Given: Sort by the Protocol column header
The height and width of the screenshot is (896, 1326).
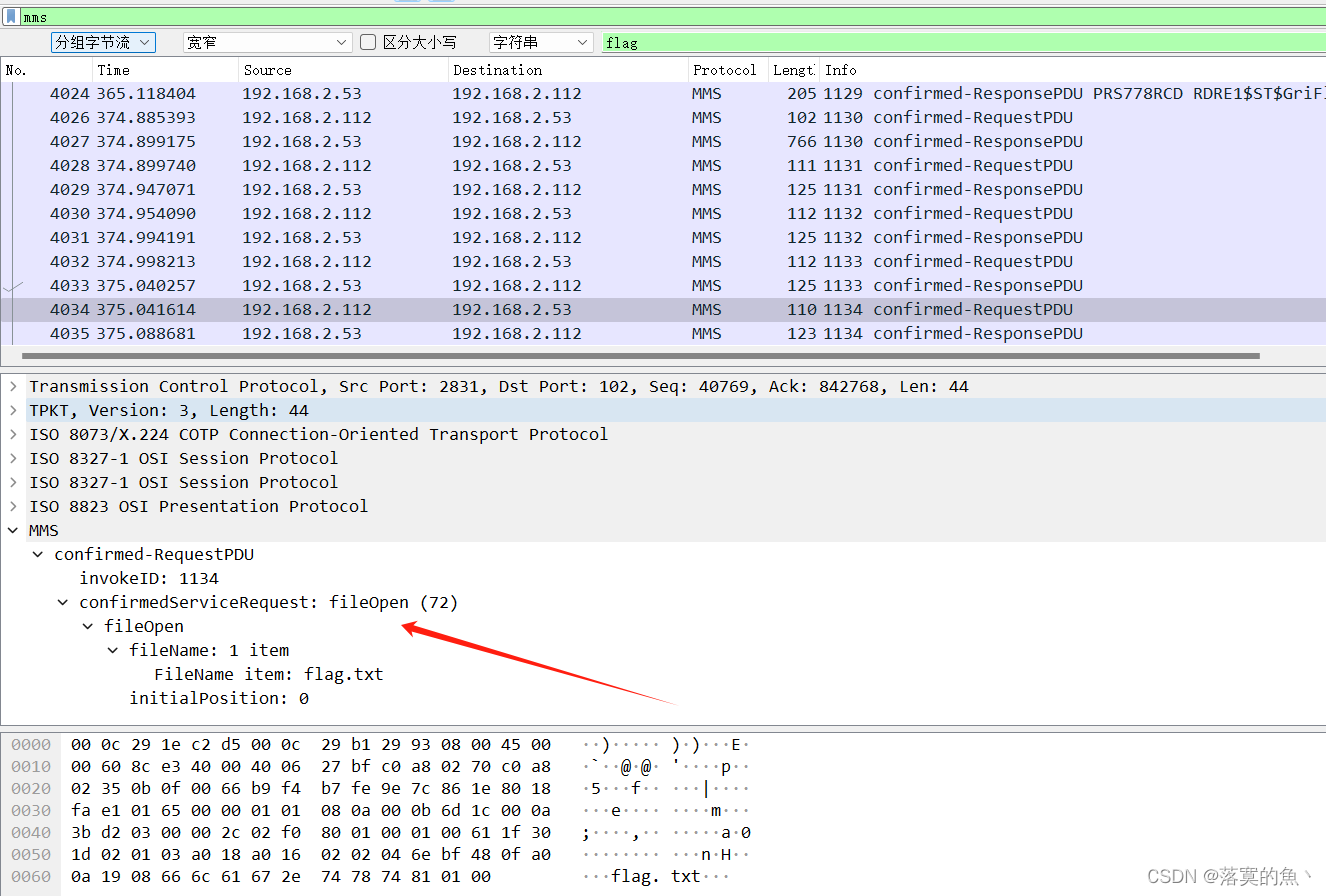Looking at the screenshot, I should [x=727, y=70].
